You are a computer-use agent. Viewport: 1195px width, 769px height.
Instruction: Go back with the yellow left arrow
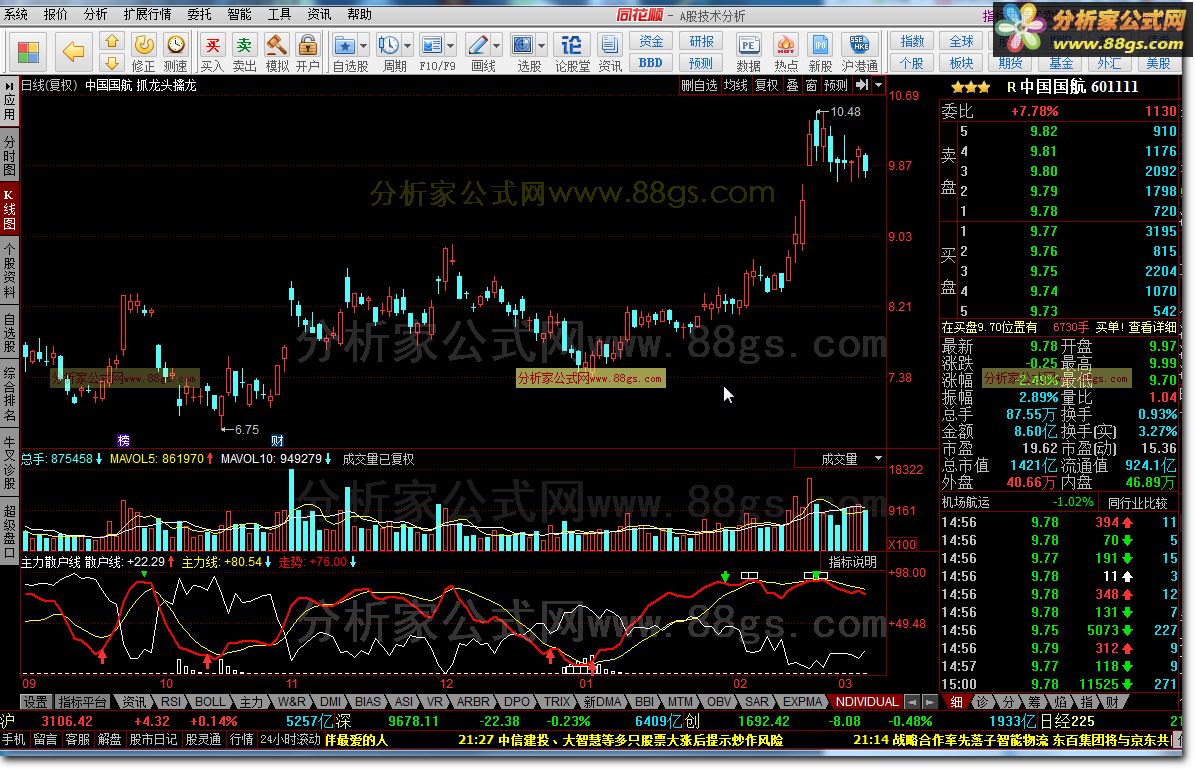(x=73, y=52)
